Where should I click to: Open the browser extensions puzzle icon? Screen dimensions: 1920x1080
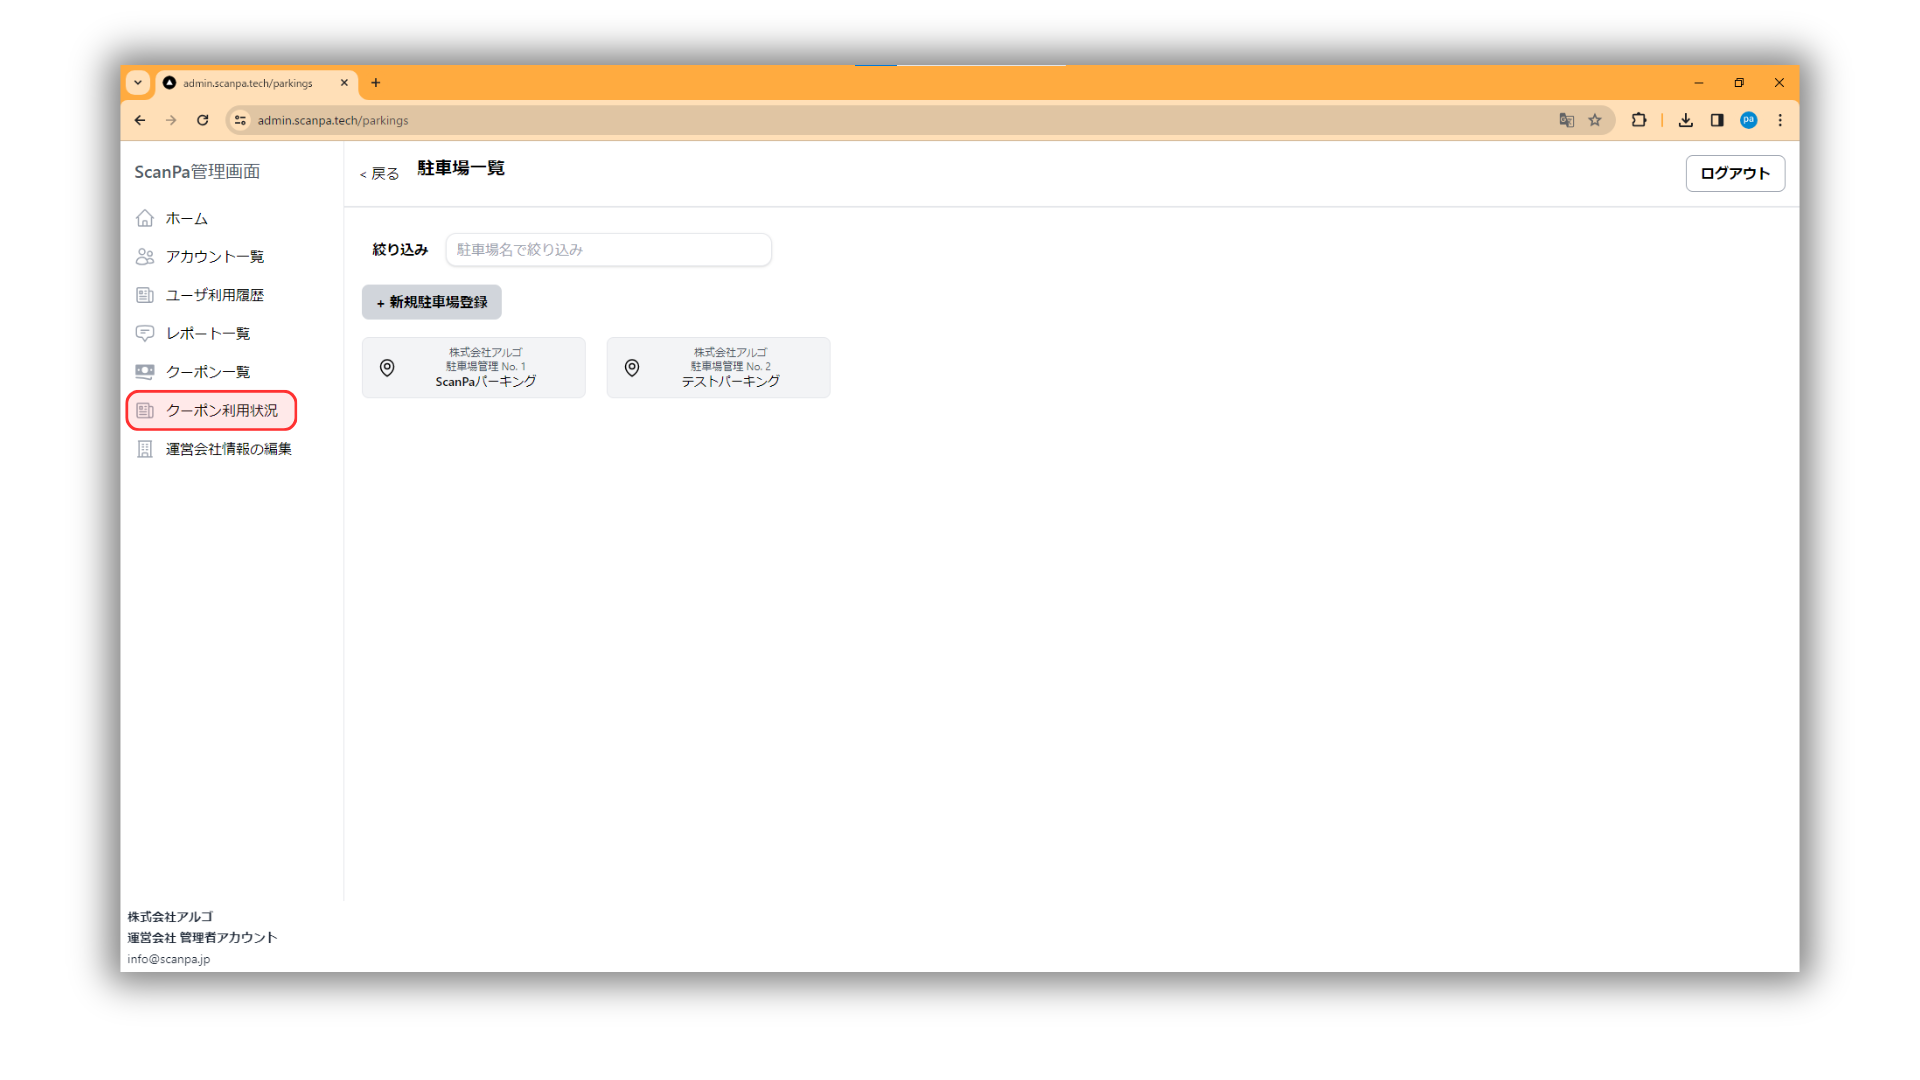[x=1638, y=120]
